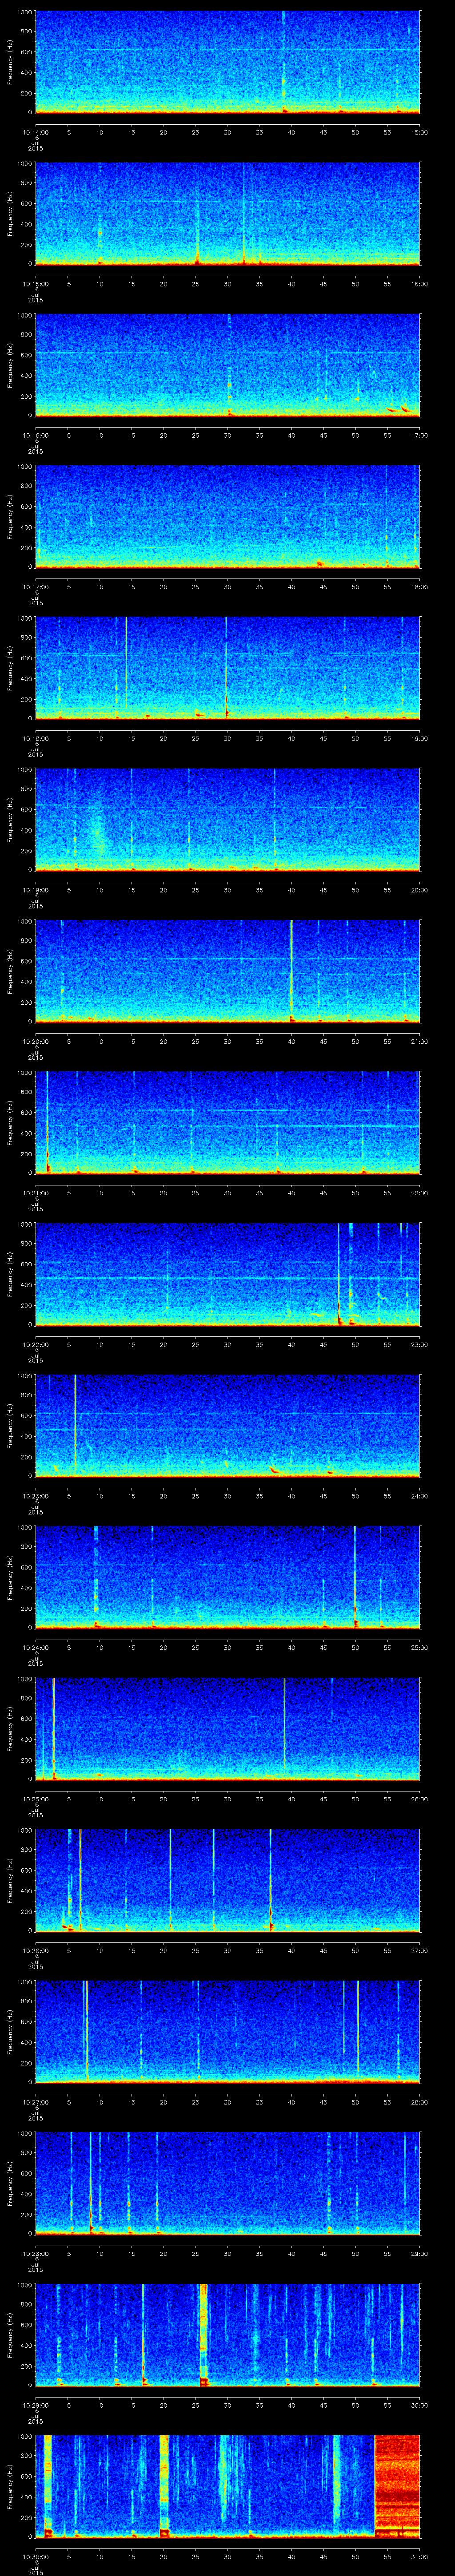Click the 10:30:00 start time label

pos(35,2556)
